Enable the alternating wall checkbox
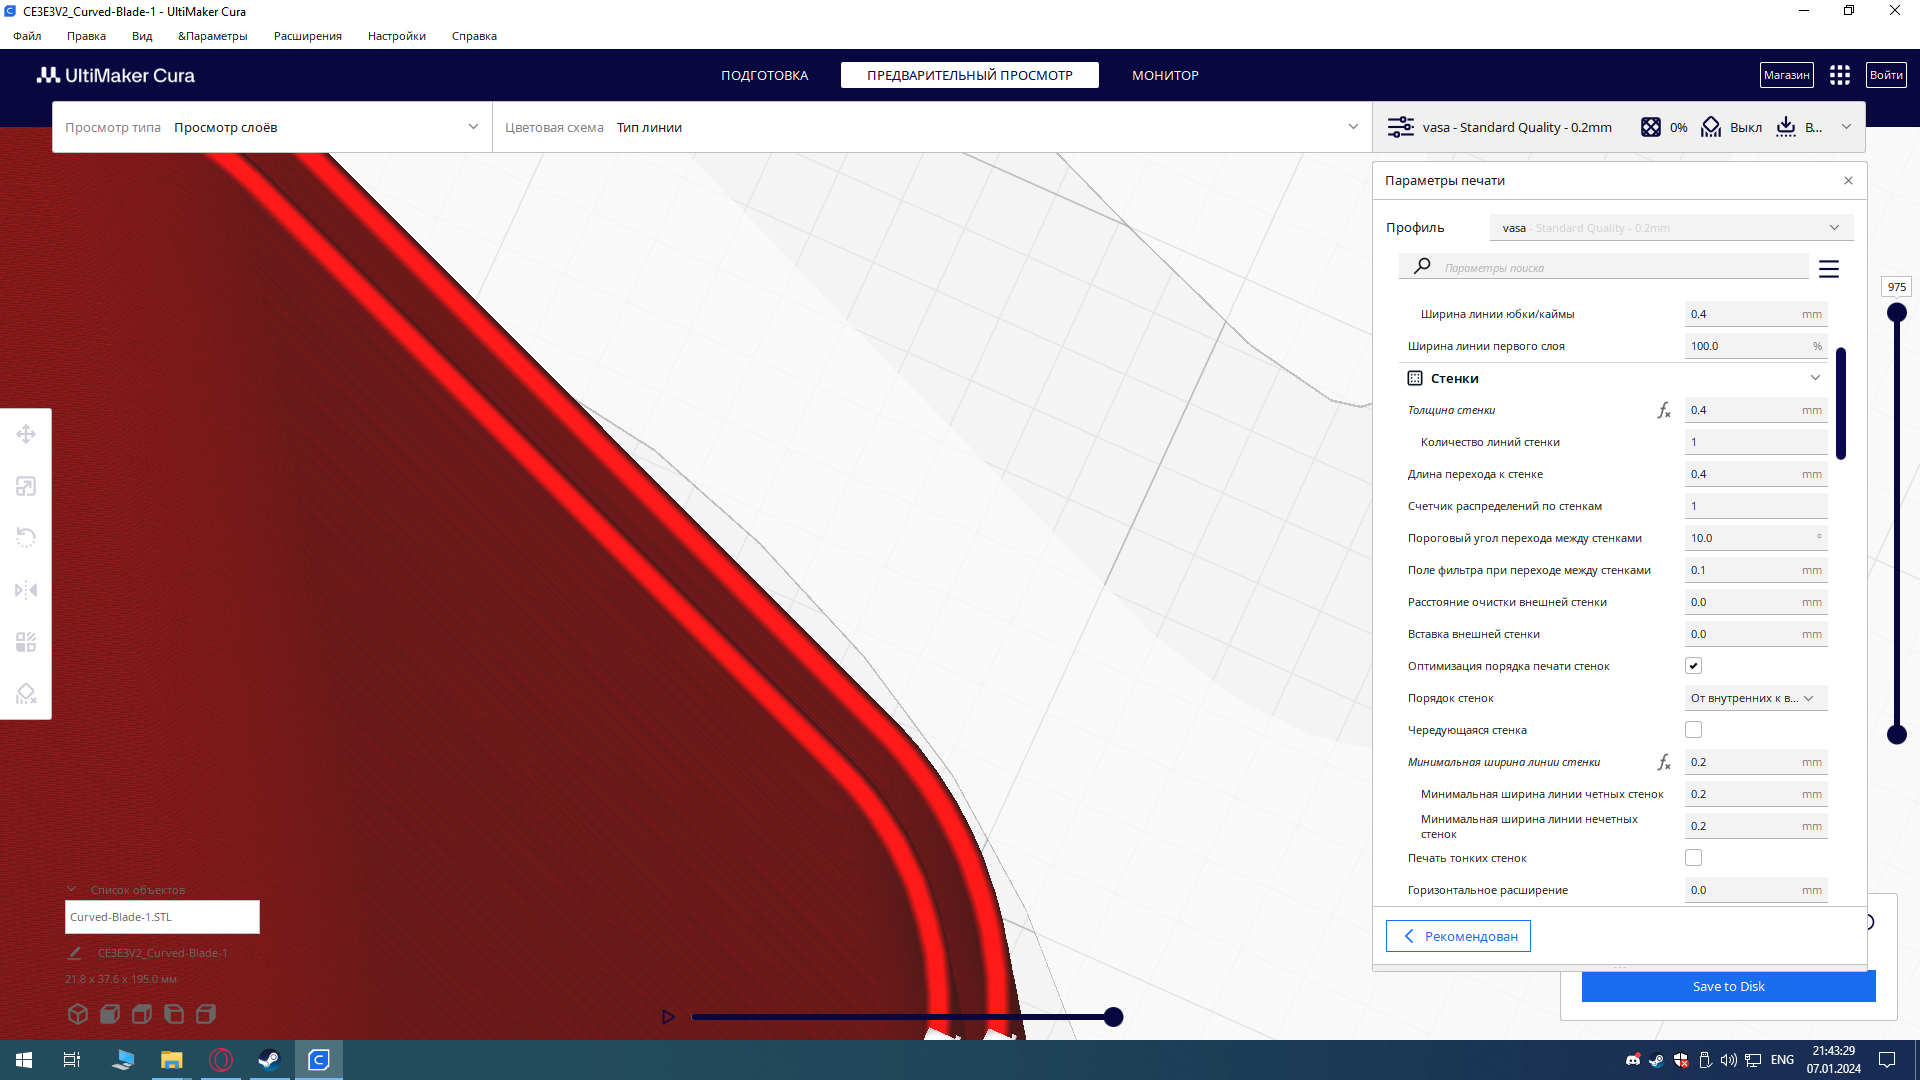The height and width of the screenshot is (1080, 1920). point(1693,730)
